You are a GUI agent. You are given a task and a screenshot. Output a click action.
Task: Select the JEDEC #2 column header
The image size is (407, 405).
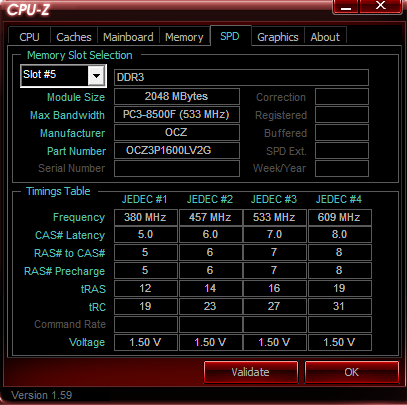[x=210, y=199]
